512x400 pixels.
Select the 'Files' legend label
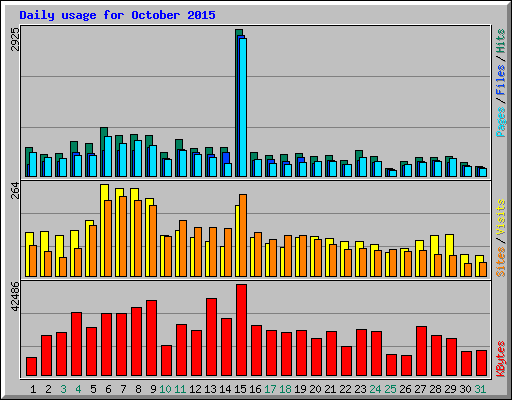point(500,80)
